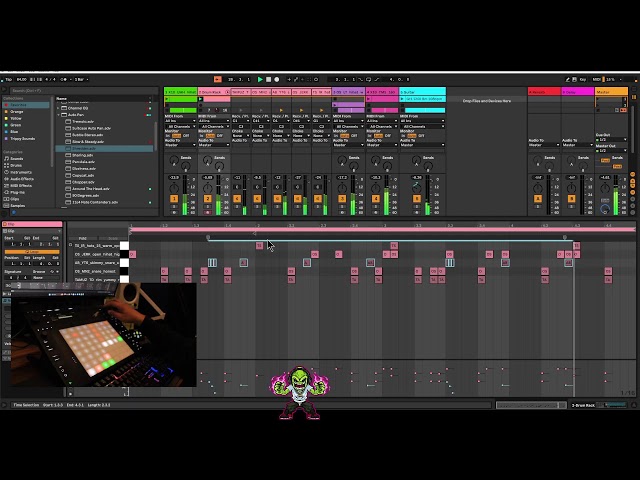640x480 pixels.
Task: Open the Instruments browser category
Action: (21, 171)
